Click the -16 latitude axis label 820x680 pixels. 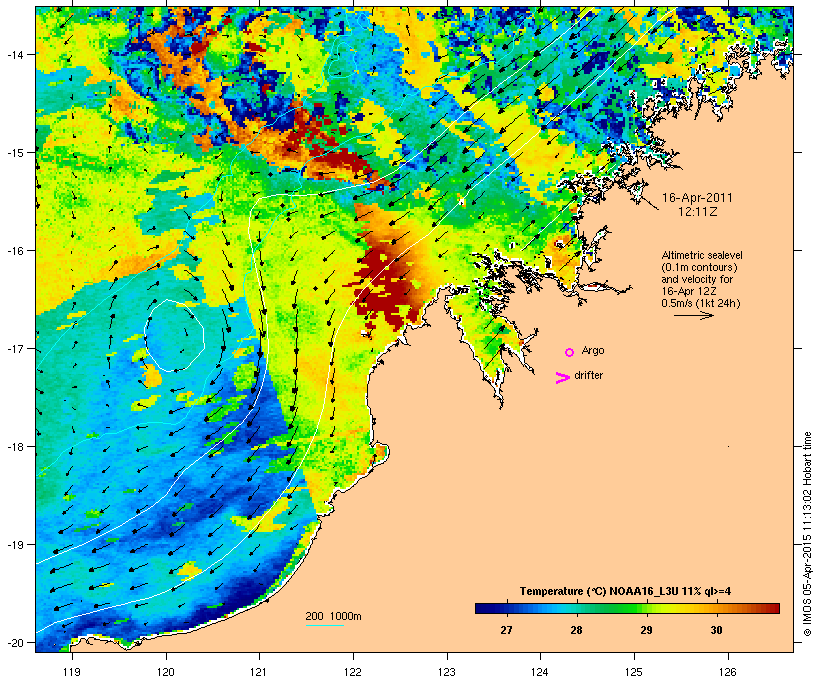tap(14, 251)
